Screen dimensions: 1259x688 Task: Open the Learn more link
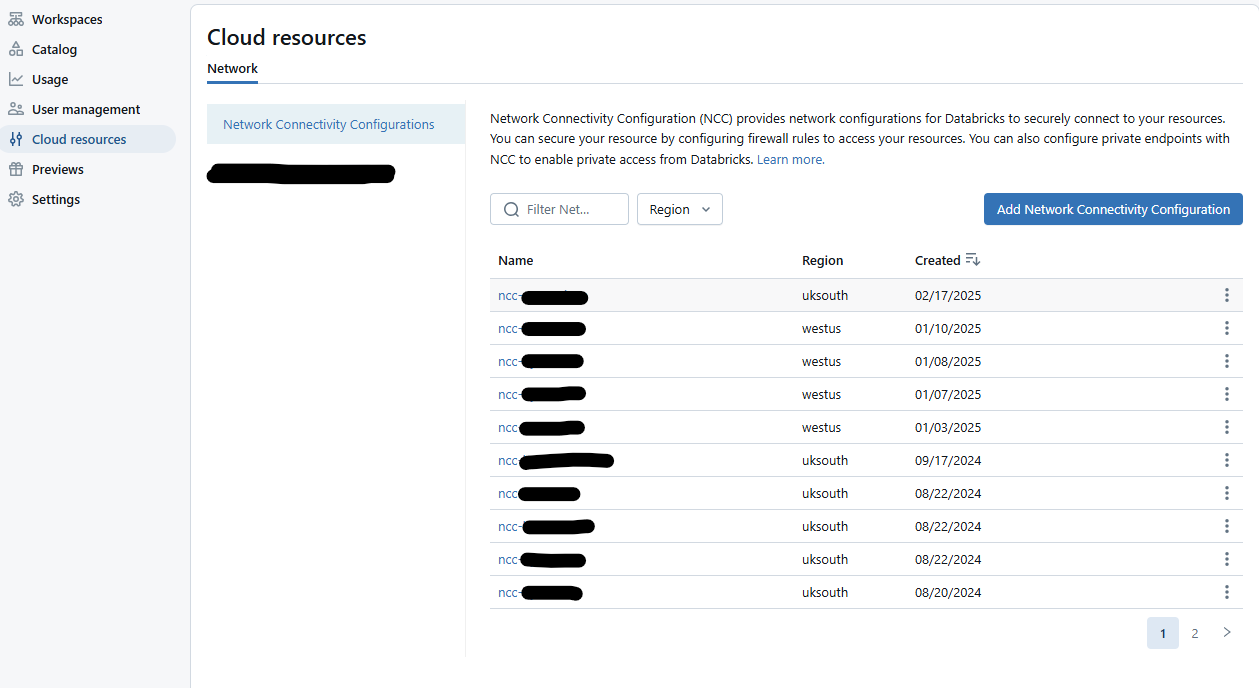[x=789, y=159]
